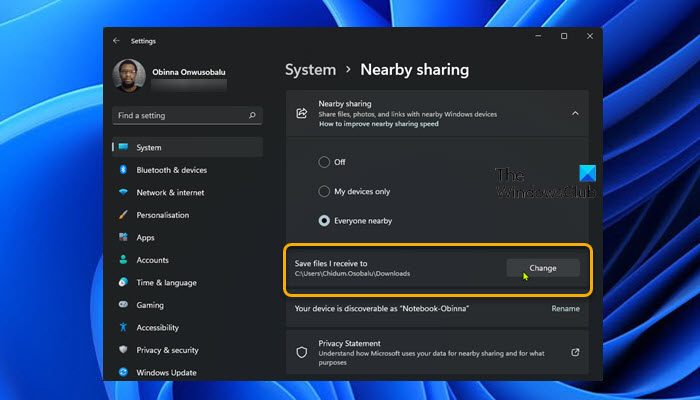Screen dimensions: 700x400
Task: Click the Privacy & security shield icon
Action: (x=123, y=350)
